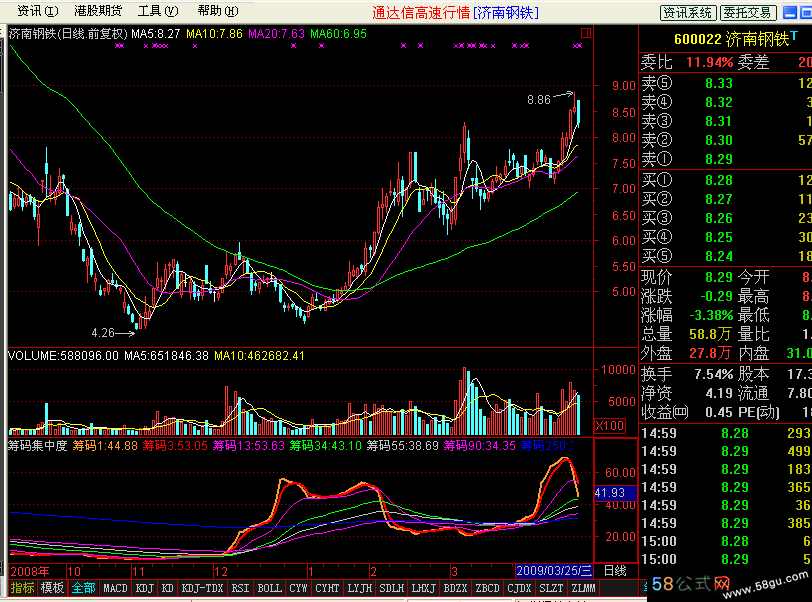Click the 日线 period label

(x=616, y=570)
